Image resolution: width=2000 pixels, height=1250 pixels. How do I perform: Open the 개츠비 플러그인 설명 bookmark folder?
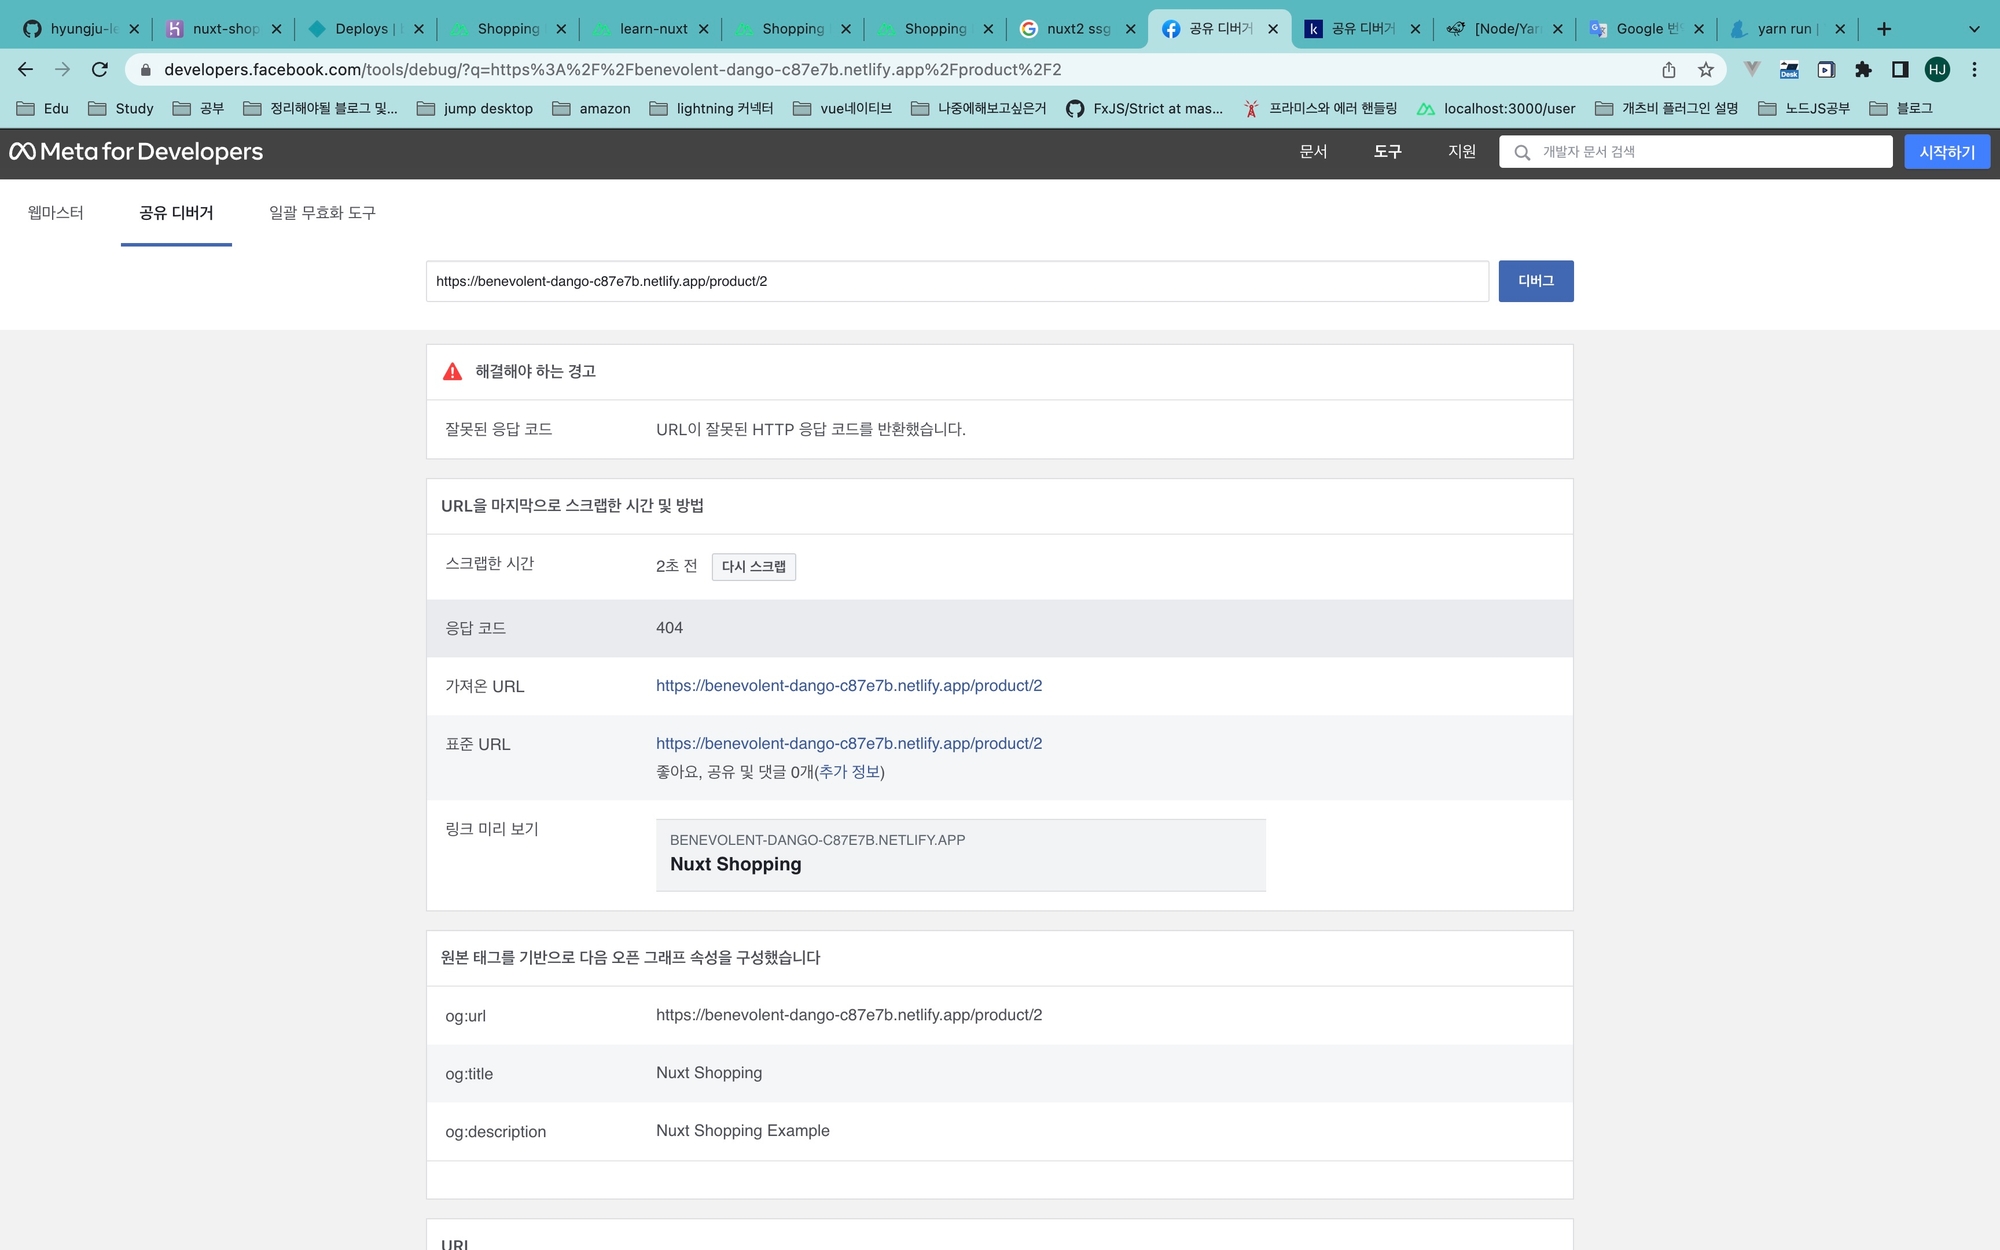(x=1666, y=108)
